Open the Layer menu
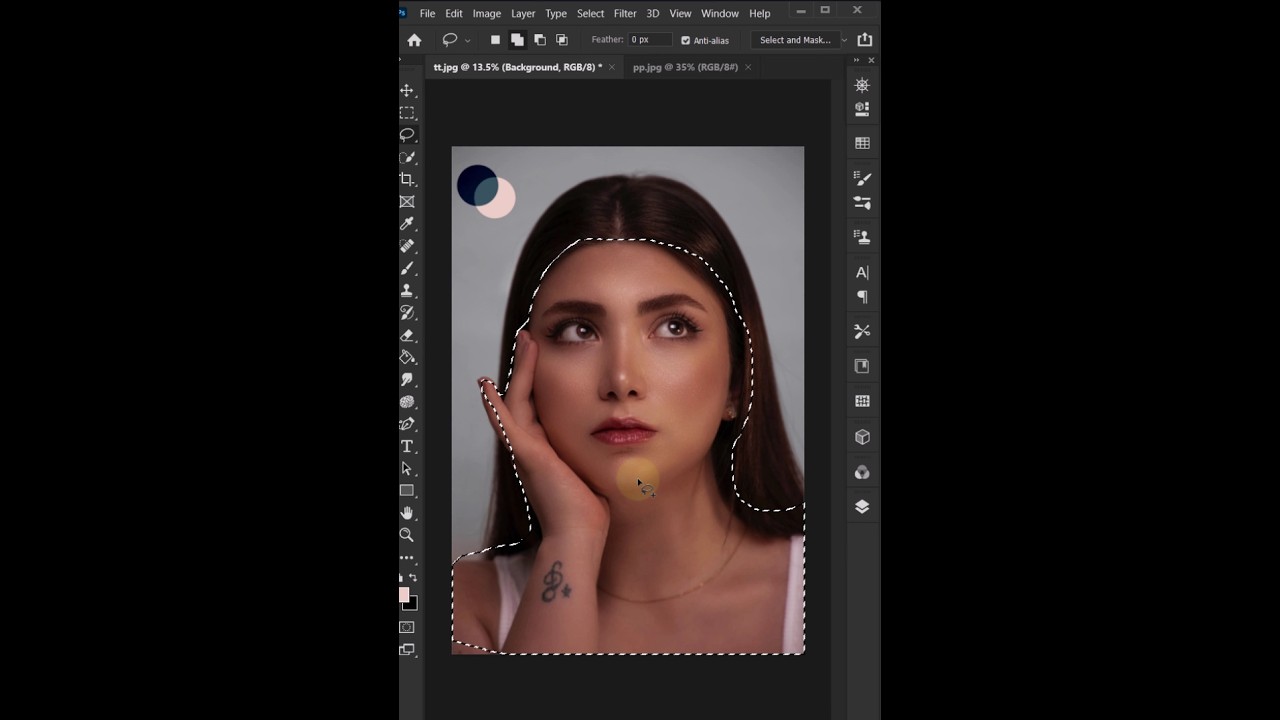 tap(523, 13)
